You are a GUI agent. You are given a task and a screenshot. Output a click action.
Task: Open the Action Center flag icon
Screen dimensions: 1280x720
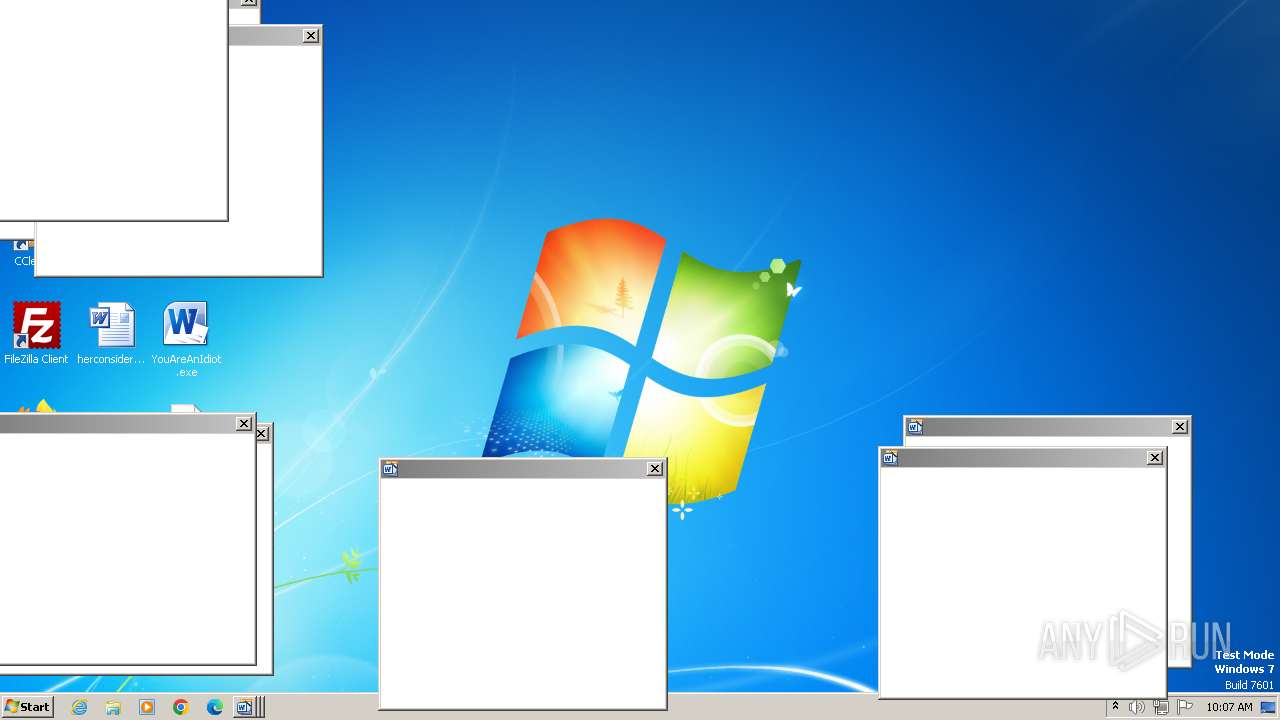(x=1185, y=707)
